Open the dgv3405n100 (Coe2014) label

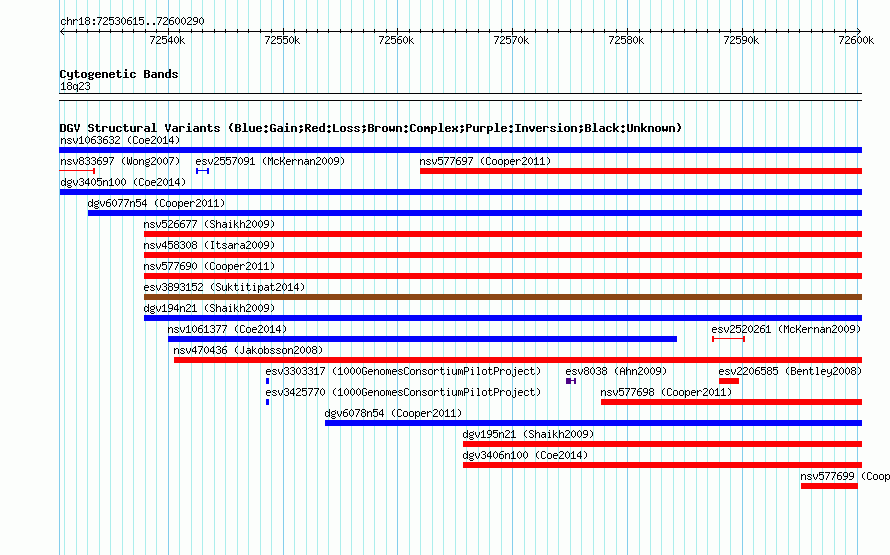tap(123, 182)
